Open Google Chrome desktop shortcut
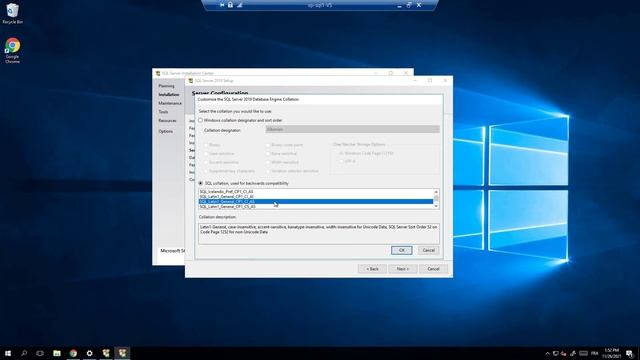 tap(12, 50)
